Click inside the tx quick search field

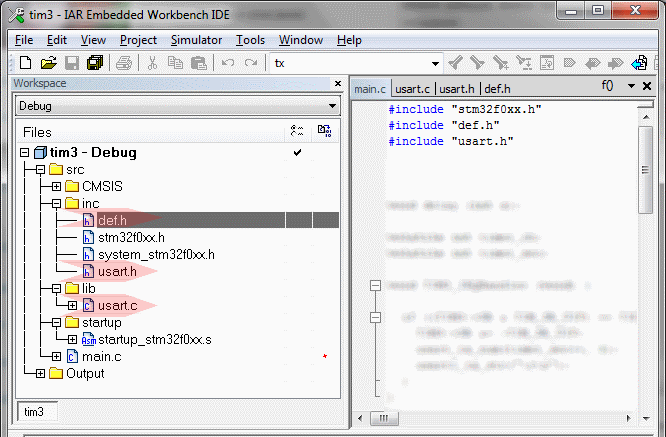coord(348,64)
